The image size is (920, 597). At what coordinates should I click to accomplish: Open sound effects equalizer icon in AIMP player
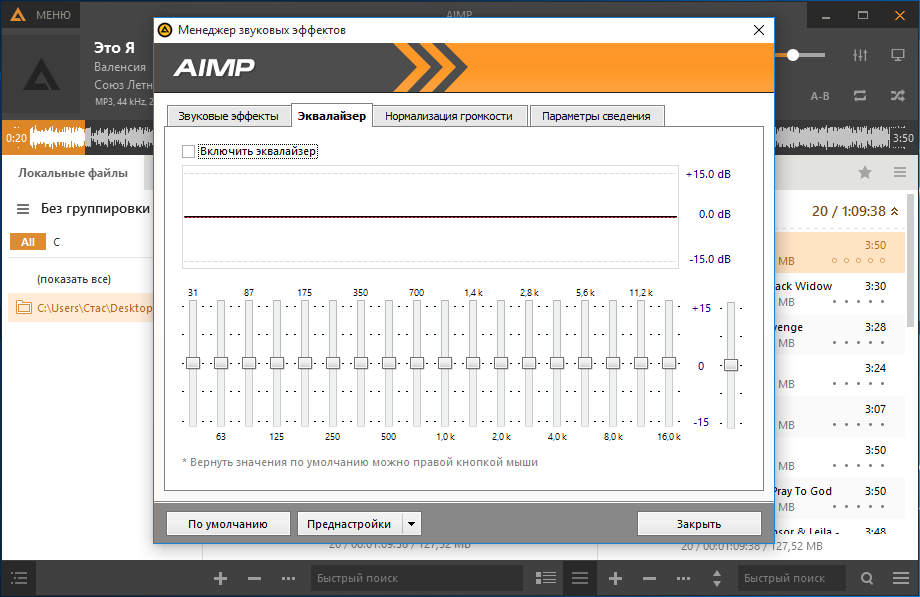(x=860, y=55)
